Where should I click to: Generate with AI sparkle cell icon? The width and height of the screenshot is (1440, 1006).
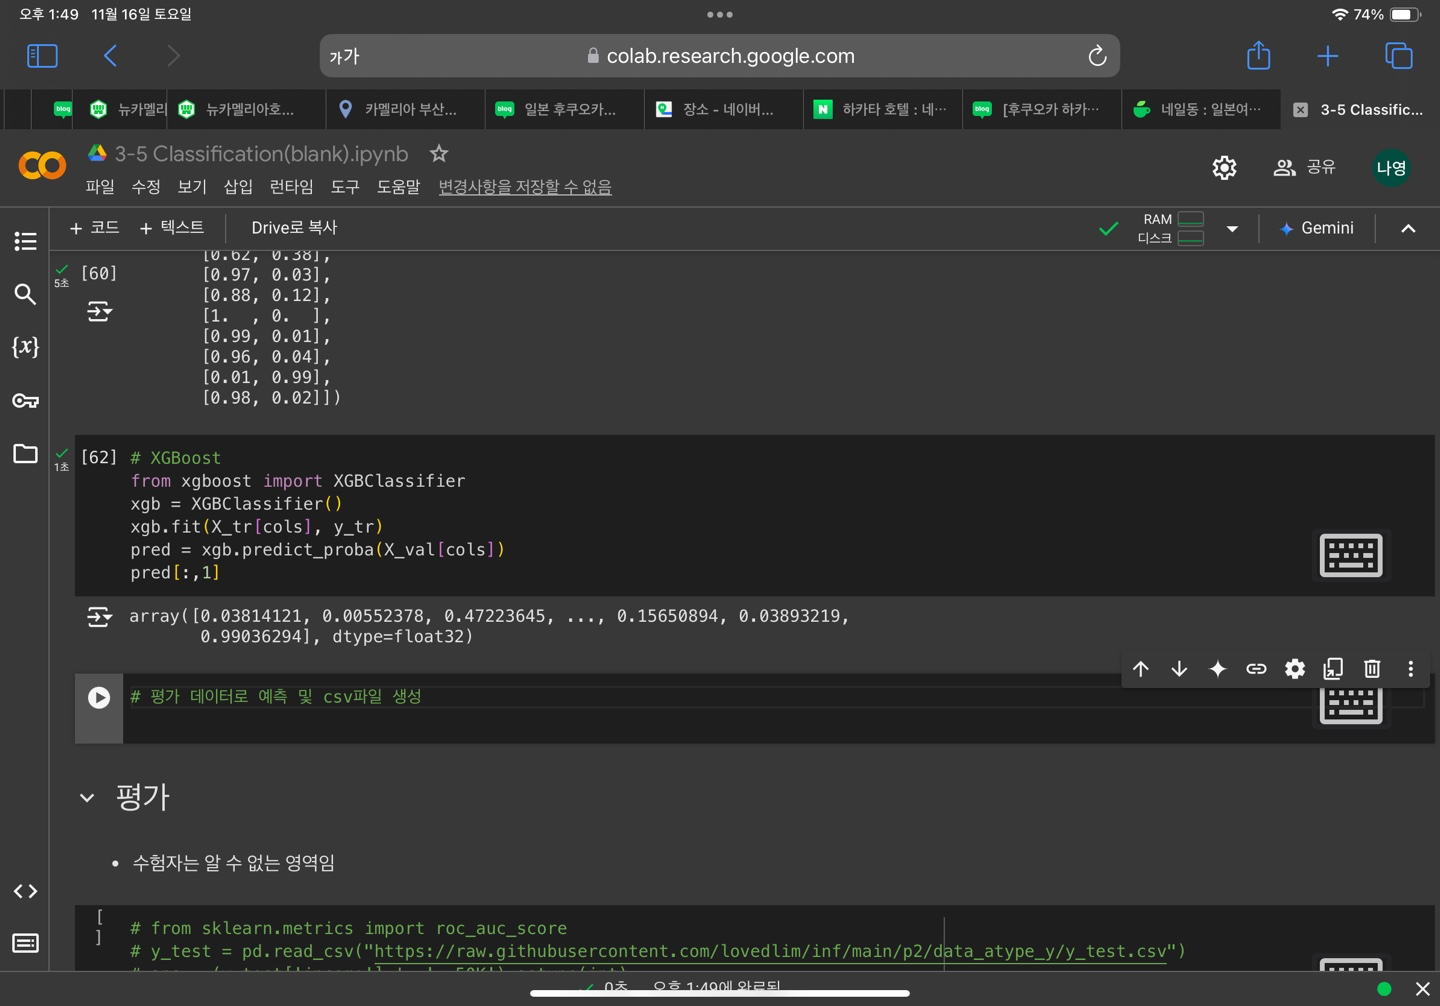[1217, 669]
